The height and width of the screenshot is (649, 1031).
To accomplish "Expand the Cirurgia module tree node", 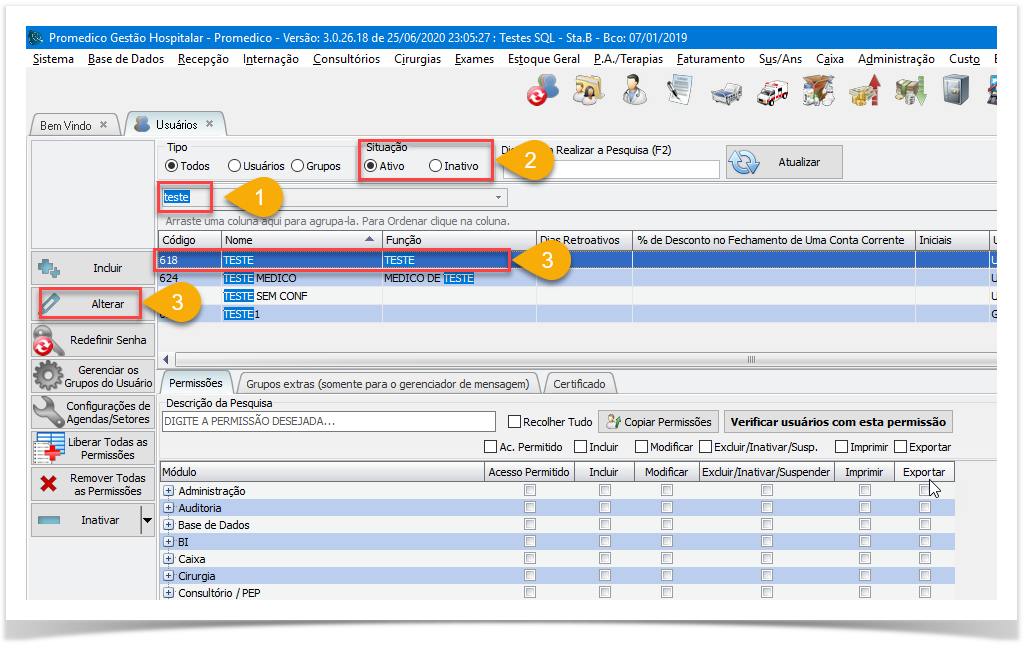I will (169, 576).
